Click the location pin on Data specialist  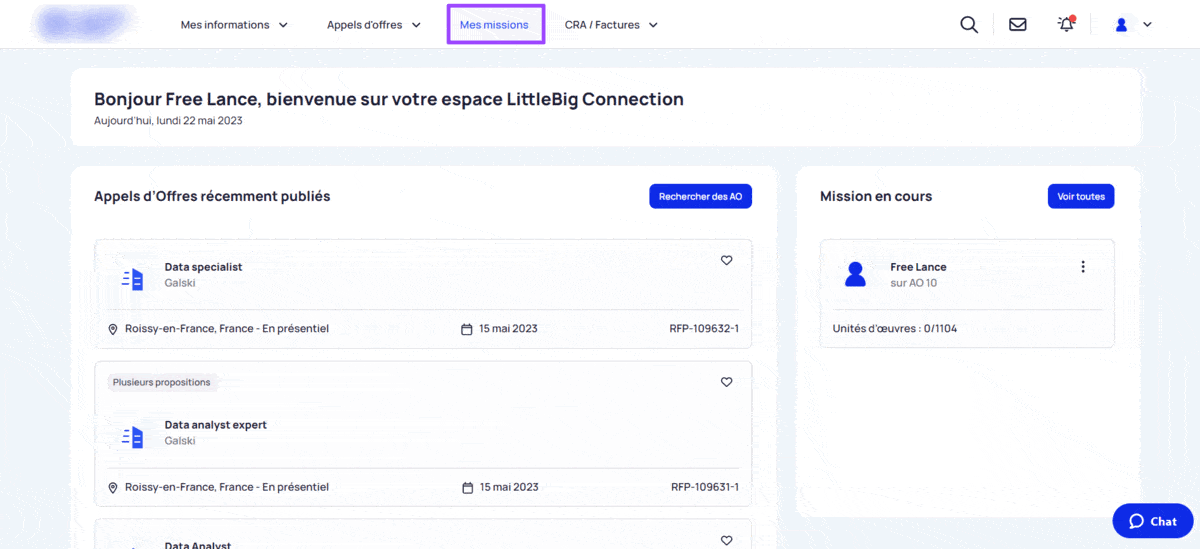click(x=113, y=329)
